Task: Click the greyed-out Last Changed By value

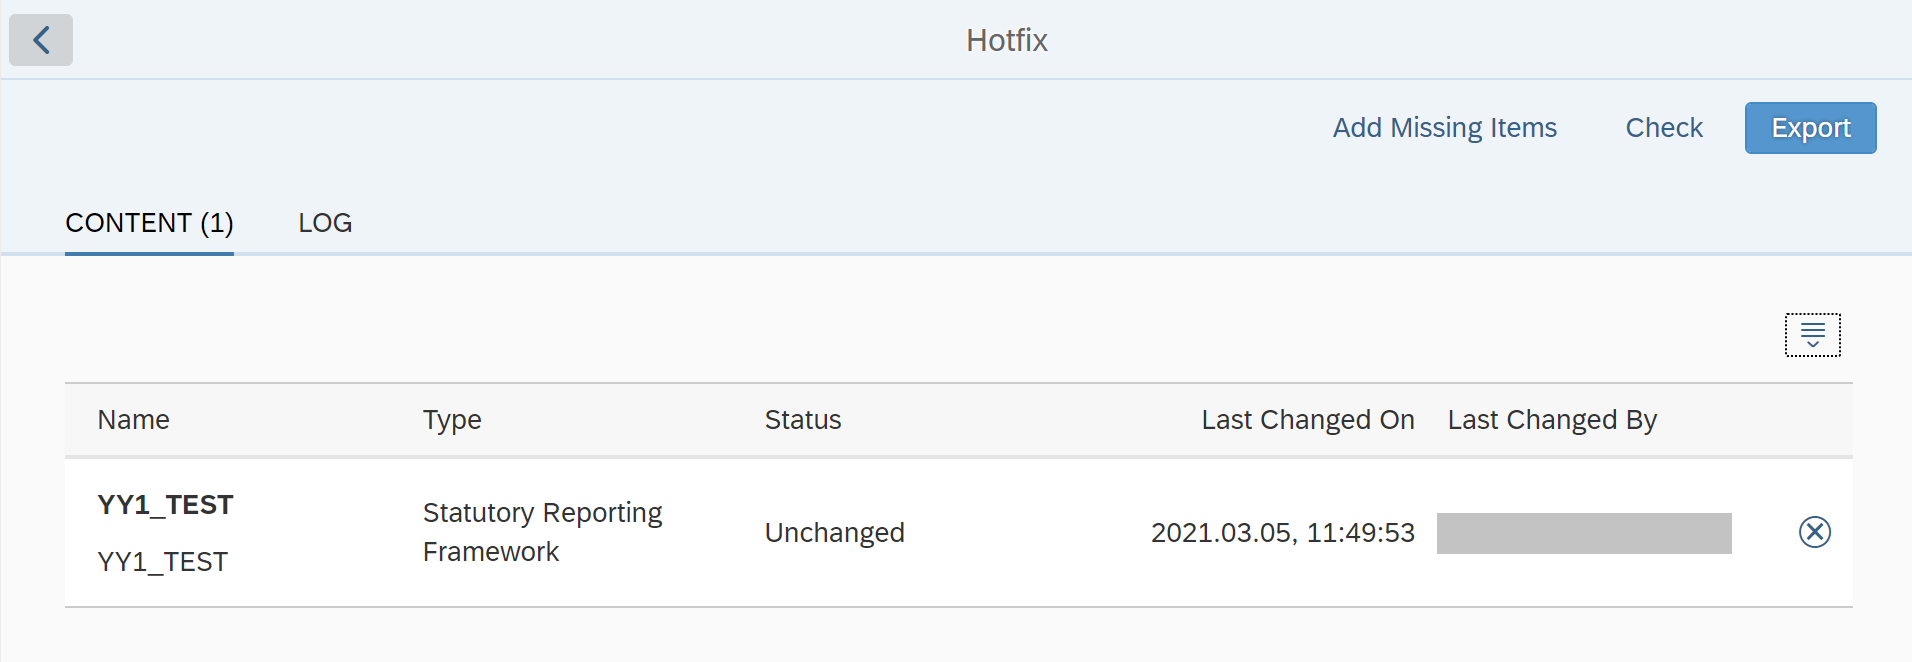Action: (x=1584, y=533)
